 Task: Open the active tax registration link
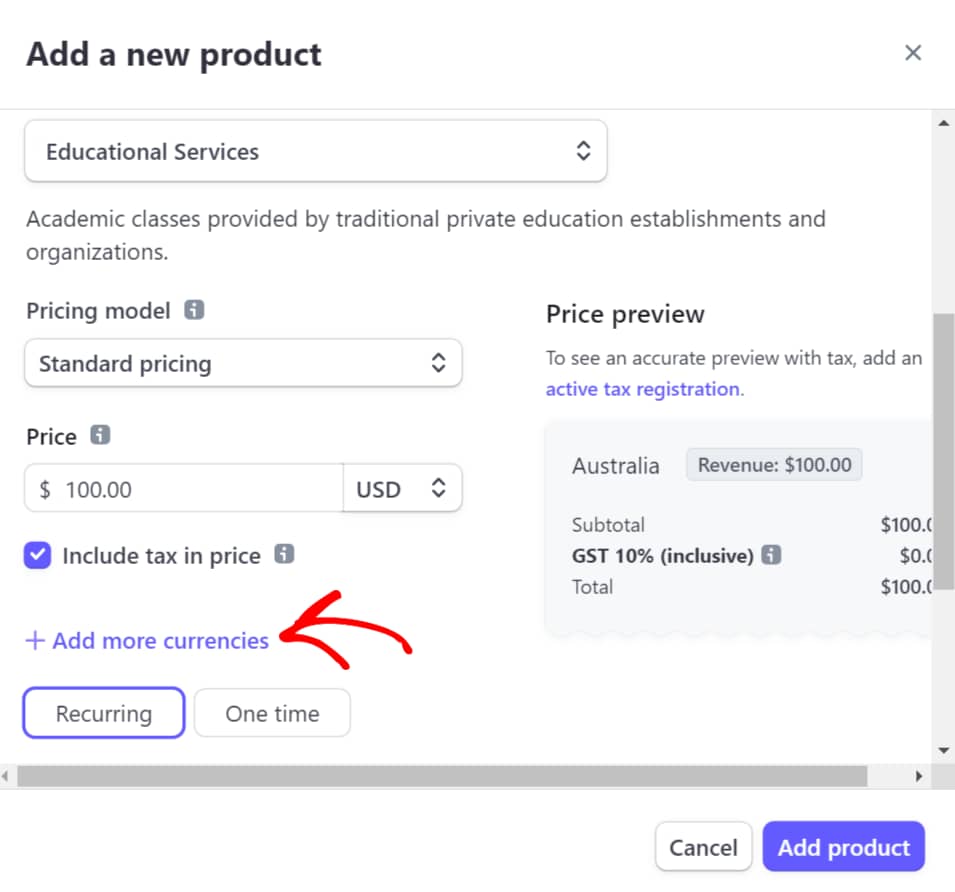(x=643, y=389)
